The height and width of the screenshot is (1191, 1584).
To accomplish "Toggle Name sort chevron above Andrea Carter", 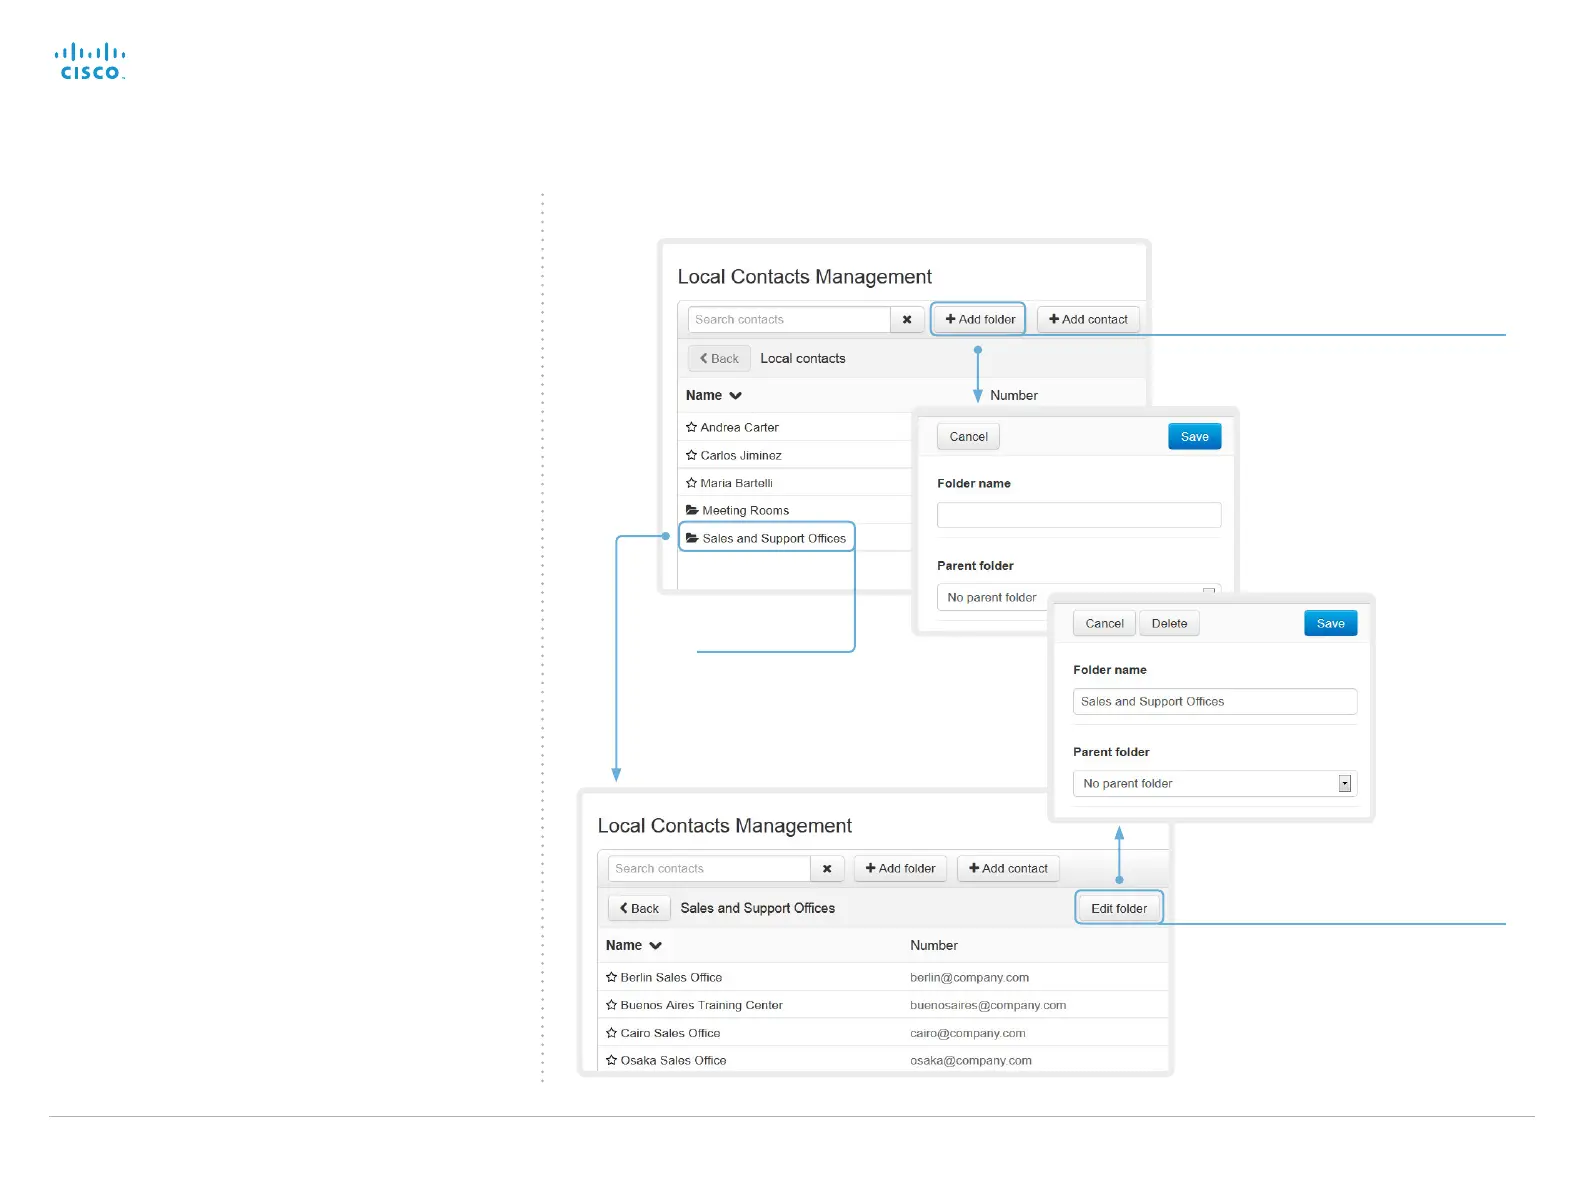I will 735,396.
